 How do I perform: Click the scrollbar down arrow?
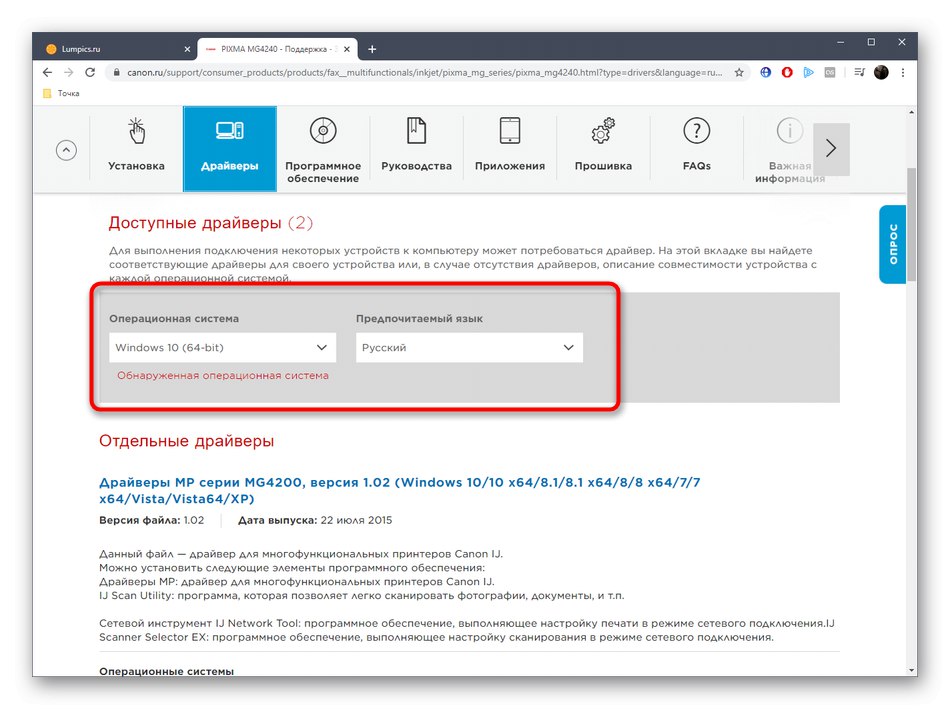(x=911, y=670)
